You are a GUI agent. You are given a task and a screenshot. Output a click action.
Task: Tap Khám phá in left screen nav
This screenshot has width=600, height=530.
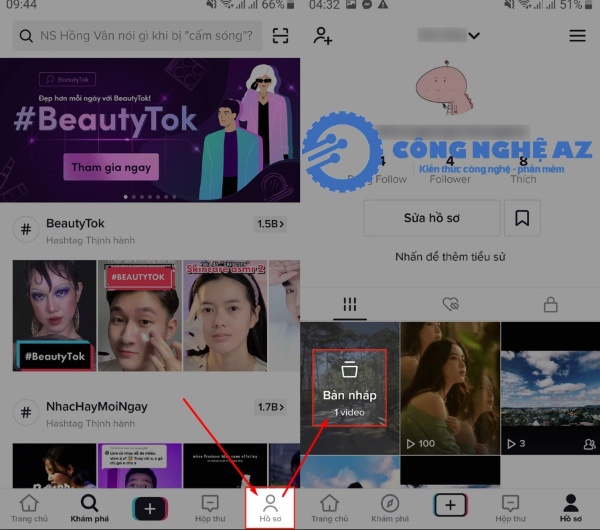pos(90,509)
